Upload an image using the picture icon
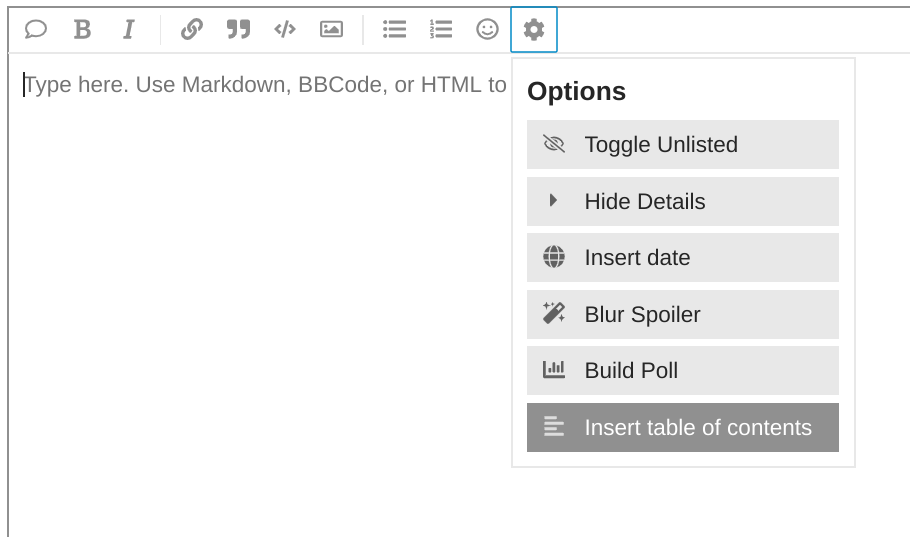The image size is (910, 537). tap(331, 30)
